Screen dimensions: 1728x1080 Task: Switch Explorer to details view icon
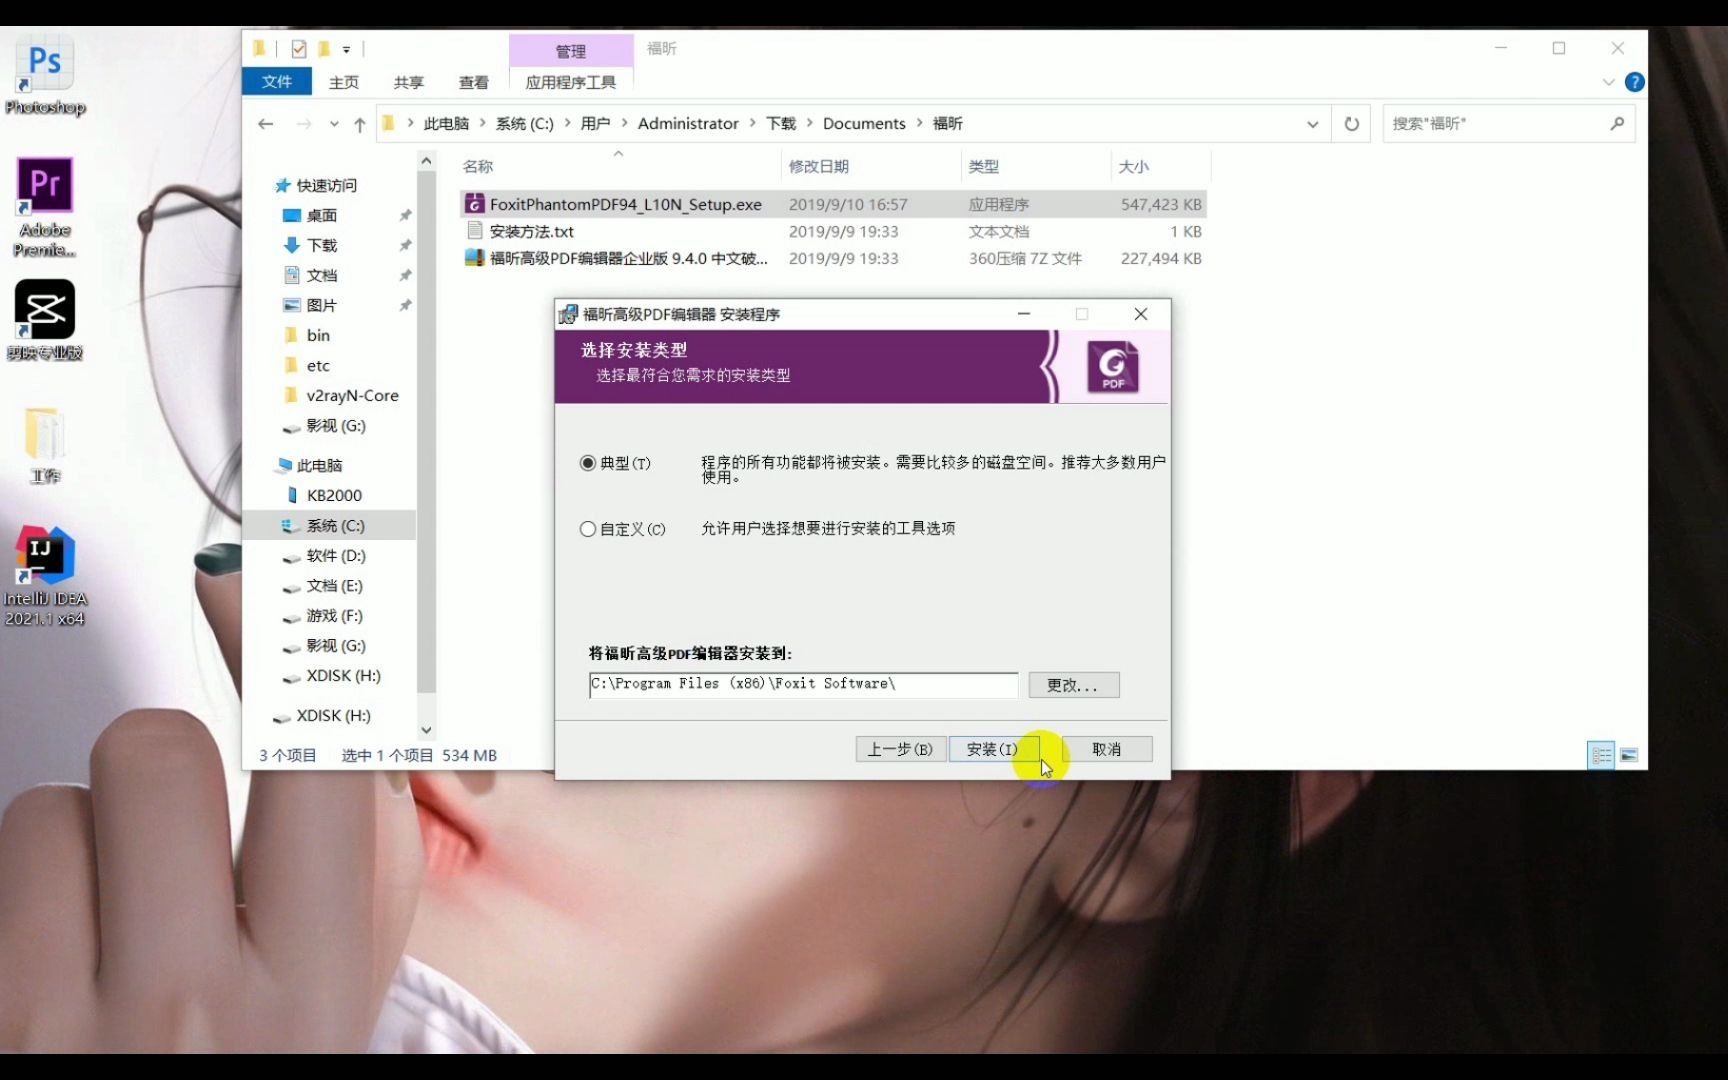[1601, 755]
